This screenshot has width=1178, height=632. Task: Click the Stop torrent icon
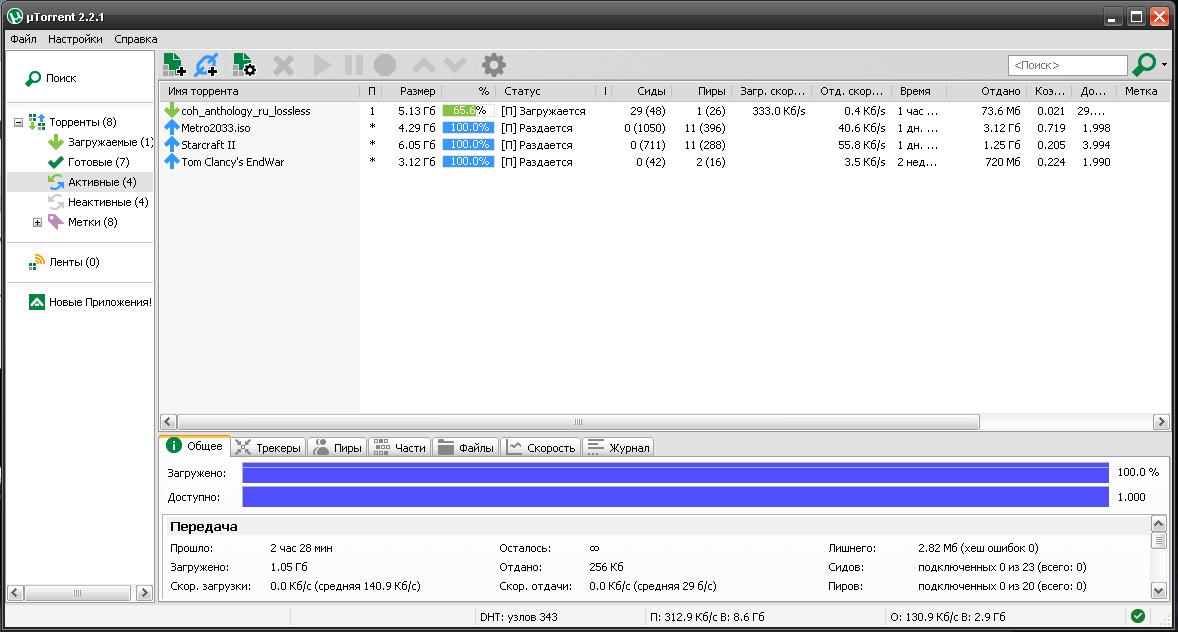pyautogui.click(x=385, y=65)
